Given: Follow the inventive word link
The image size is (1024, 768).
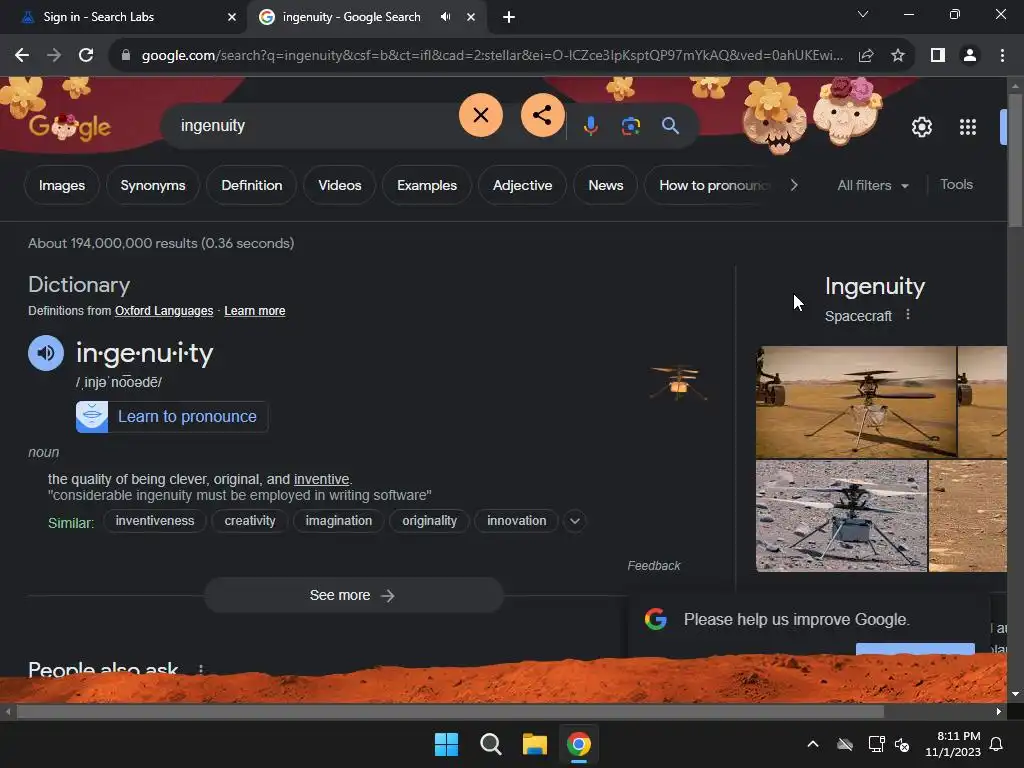Looking at the screenshot, I should tap(321, 479).
